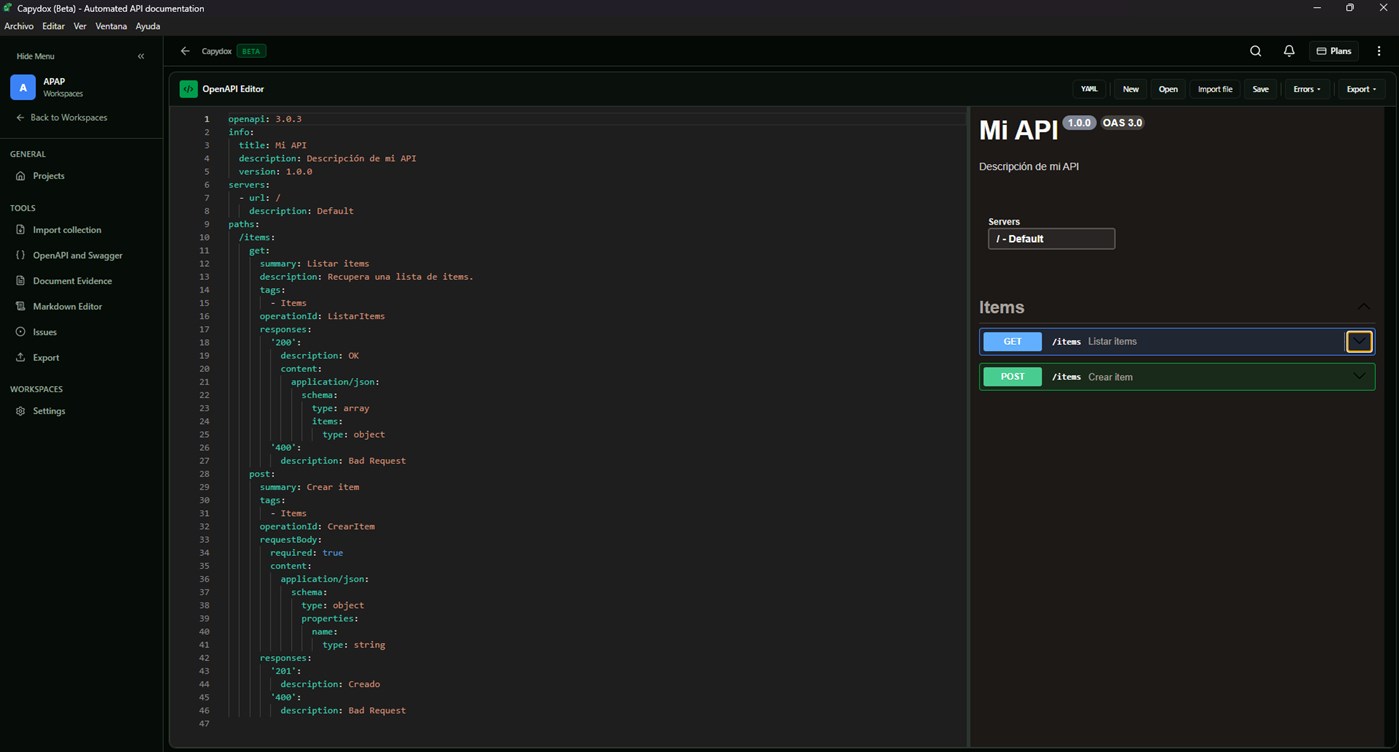
Task: Click the Issues clock icon
Action: pos(20,332)
